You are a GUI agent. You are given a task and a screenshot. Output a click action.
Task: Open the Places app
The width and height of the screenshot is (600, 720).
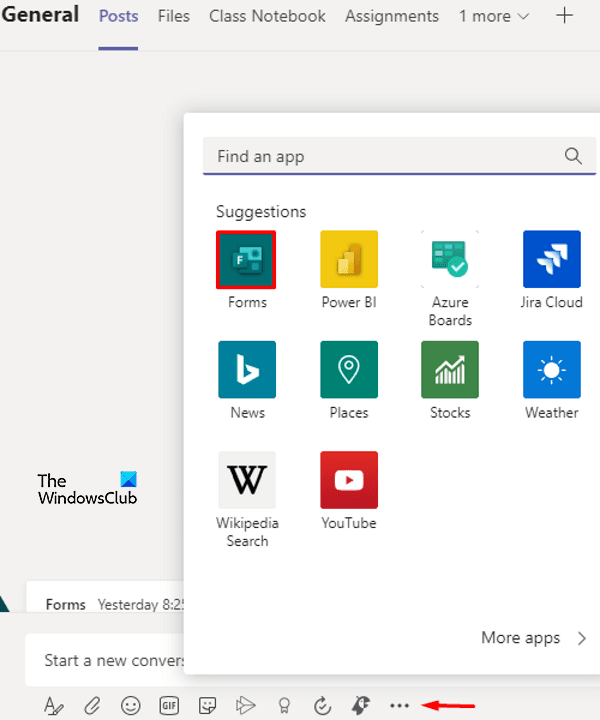[x=349, y=370]
